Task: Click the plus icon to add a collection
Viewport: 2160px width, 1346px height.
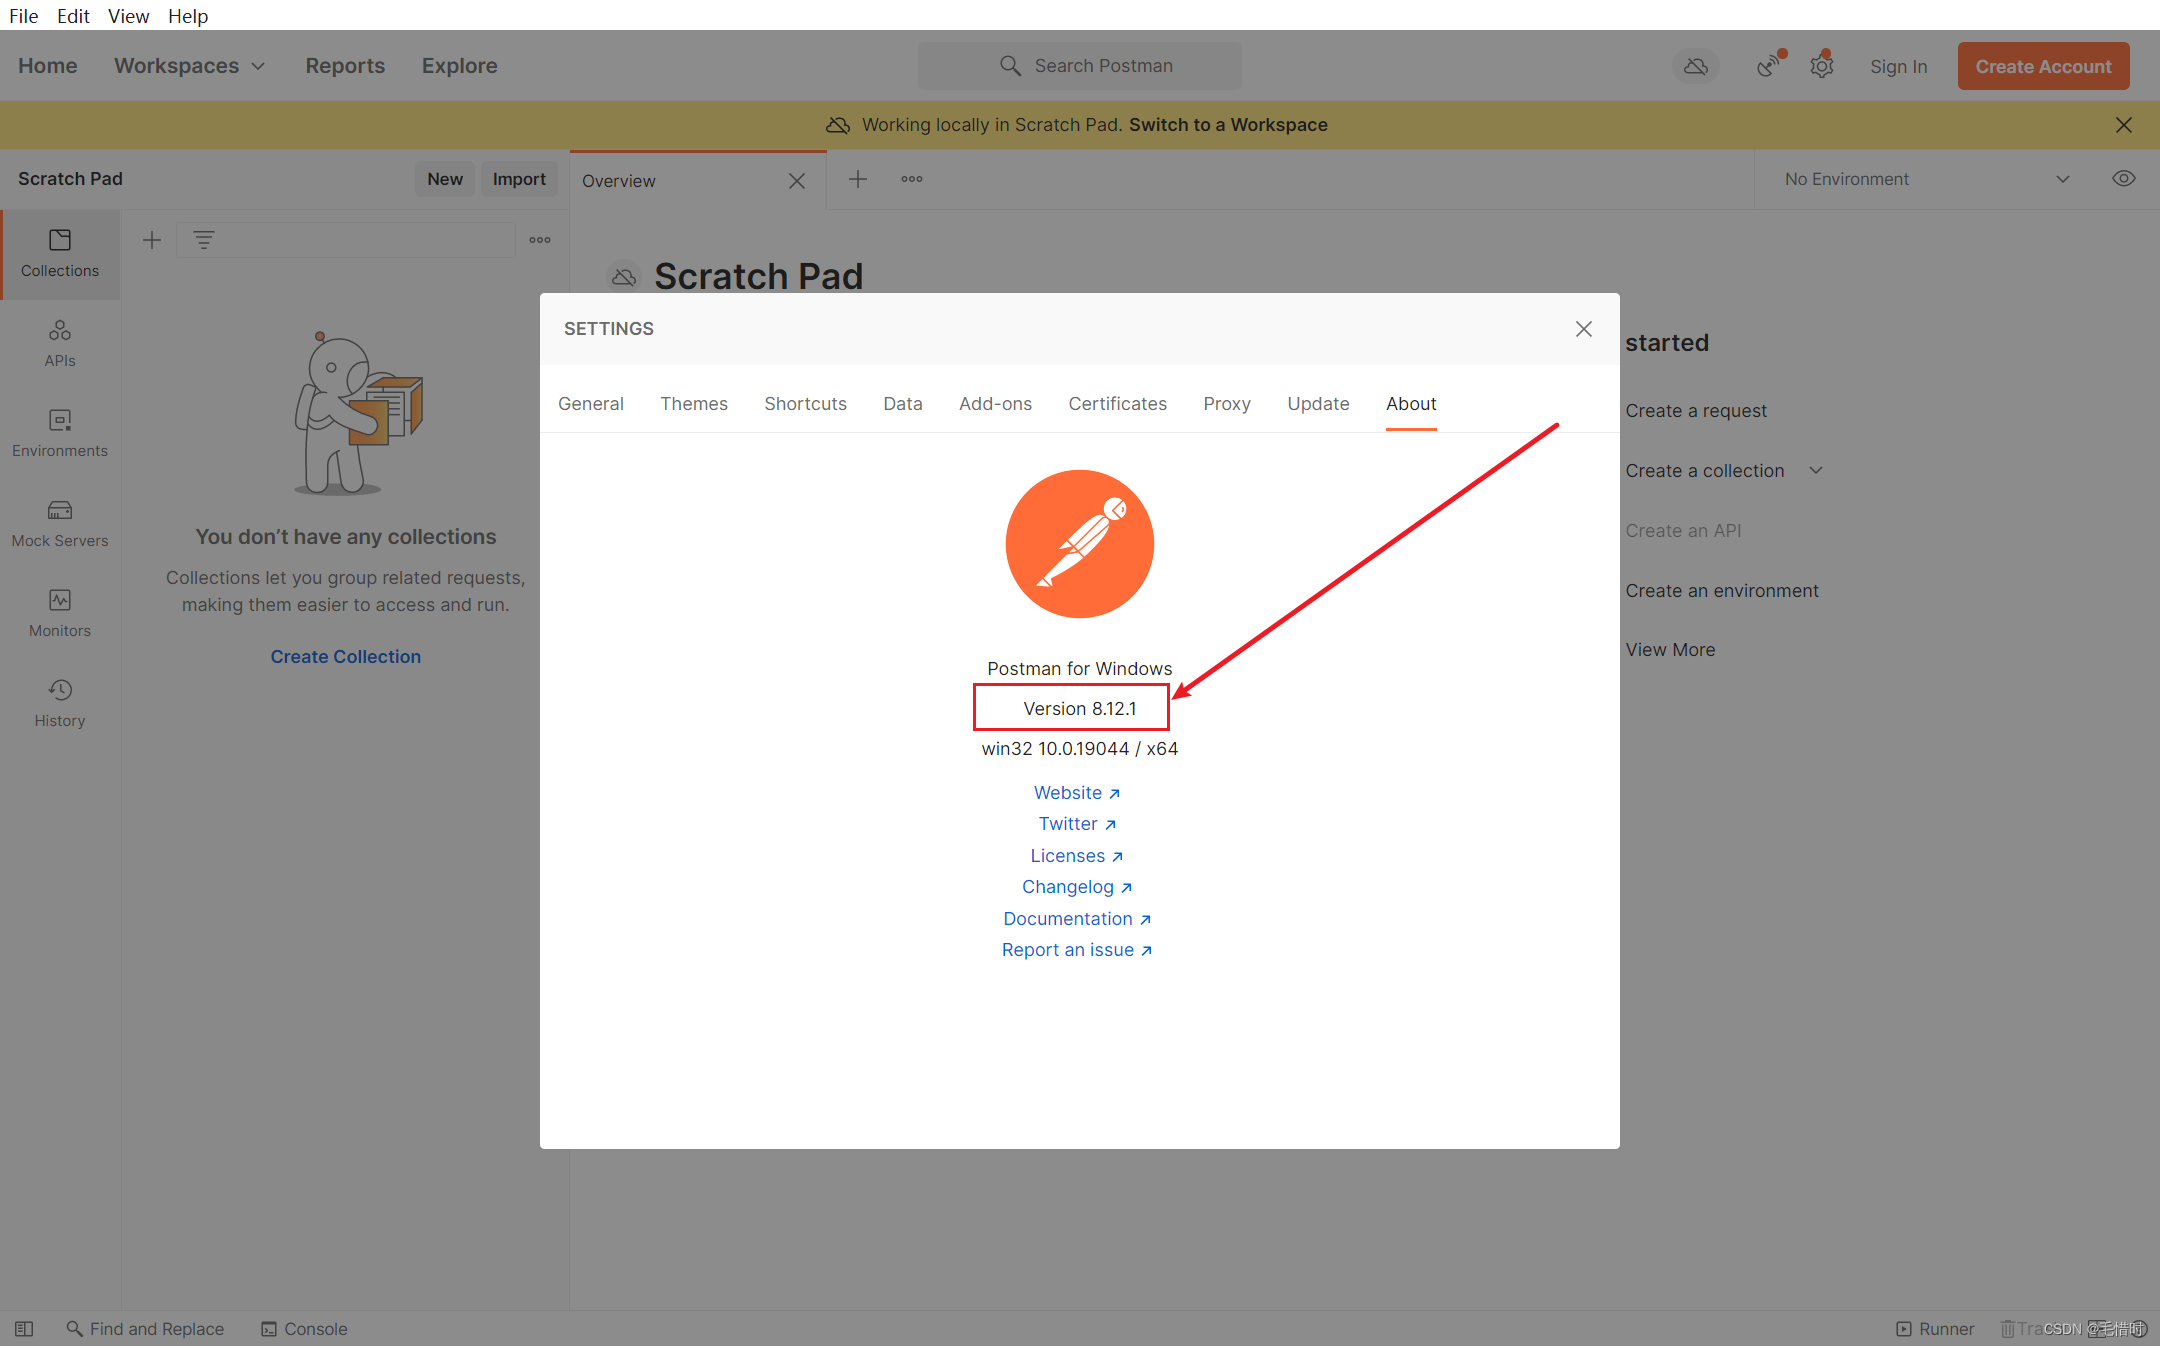Action: [x=152, y=240]
